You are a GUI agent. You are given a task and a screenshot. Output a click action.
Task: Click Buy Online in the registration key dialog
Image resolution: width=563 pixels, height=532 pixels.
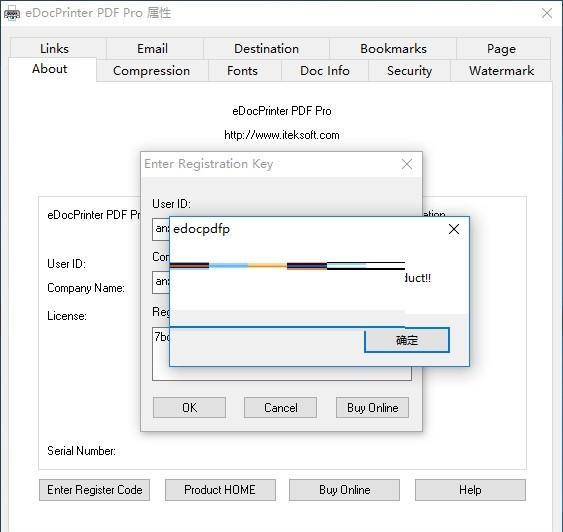pos(372,407)
